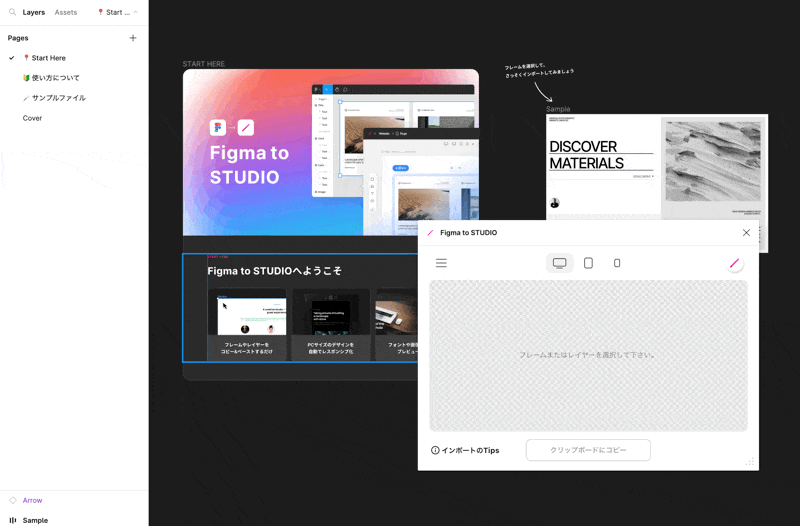Open the Start page dropdown in the panel header
800x526 pixels.
coord(118,12)
